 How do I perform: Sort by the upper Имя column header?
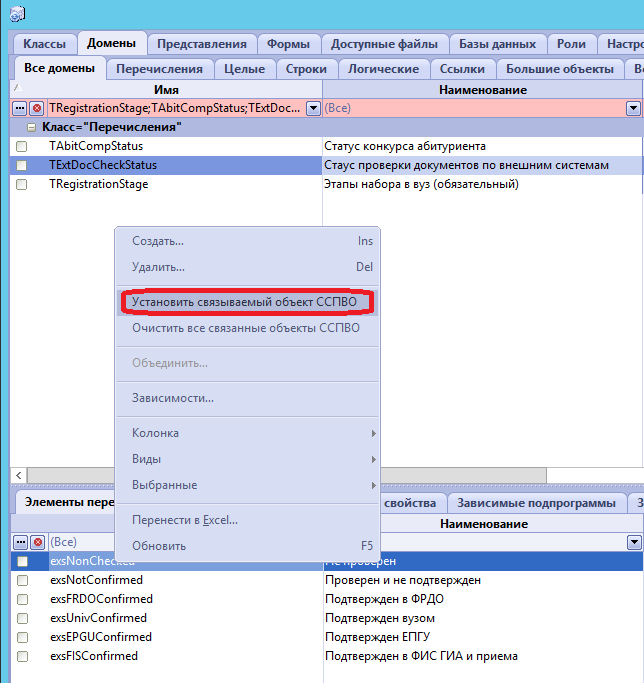[x=166, y=90]
